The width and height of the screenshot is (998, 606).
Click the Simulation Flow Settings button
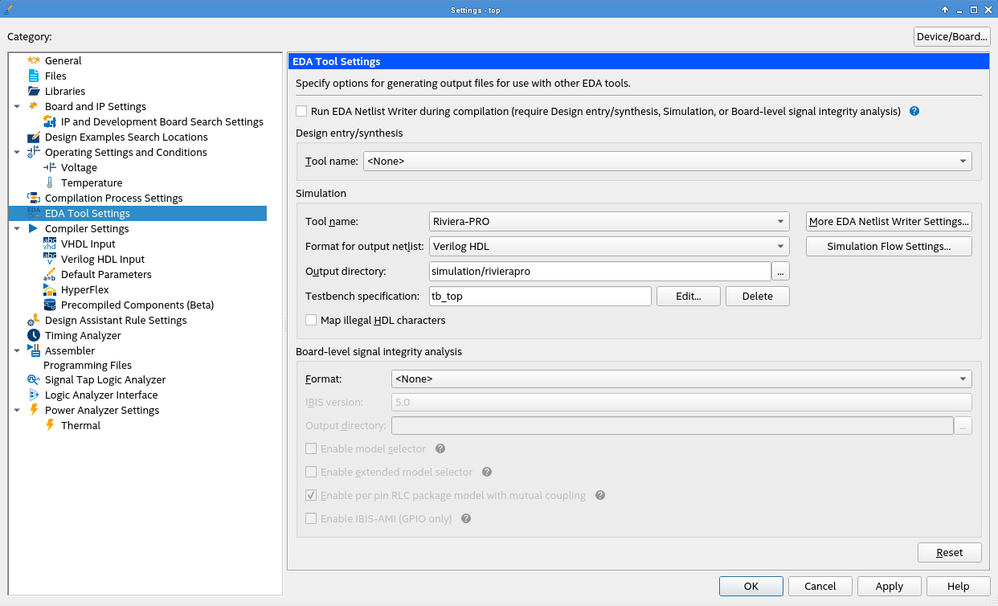tap(888, 246)
